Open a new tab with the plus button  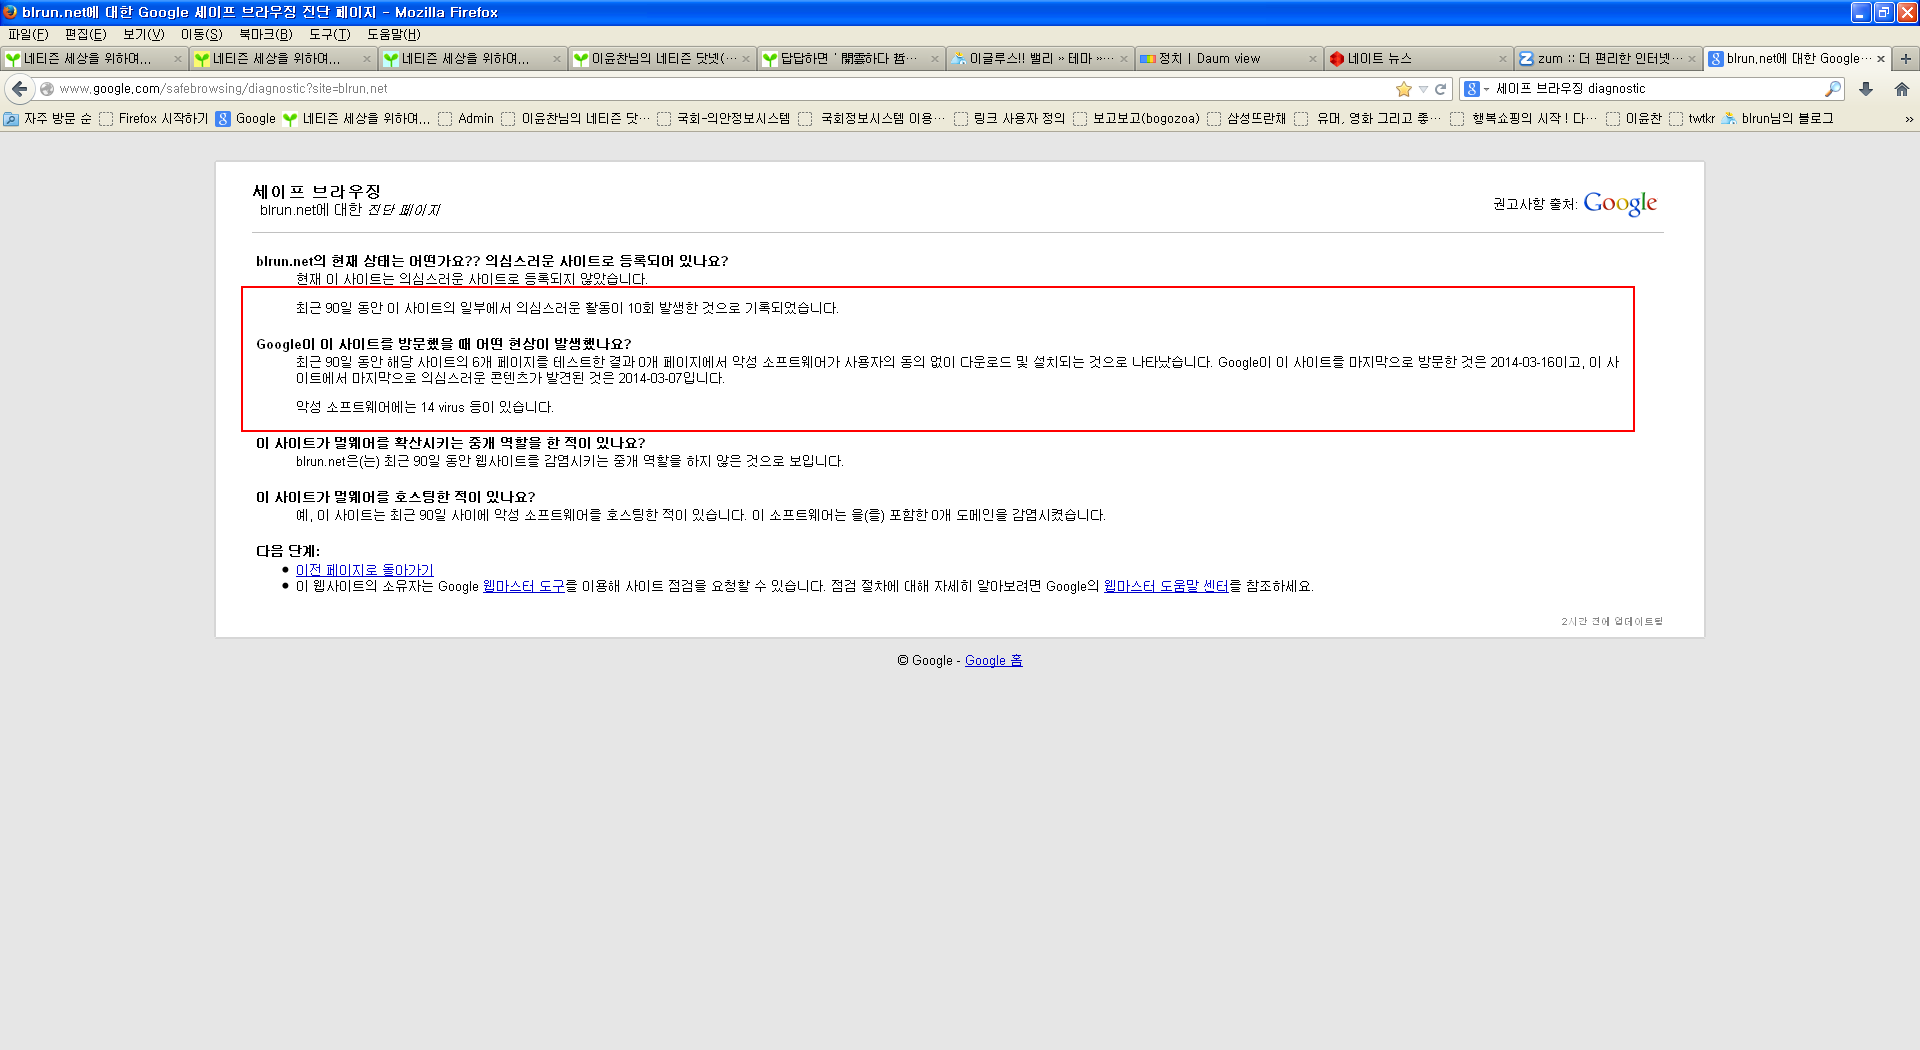coord(1906,59)
